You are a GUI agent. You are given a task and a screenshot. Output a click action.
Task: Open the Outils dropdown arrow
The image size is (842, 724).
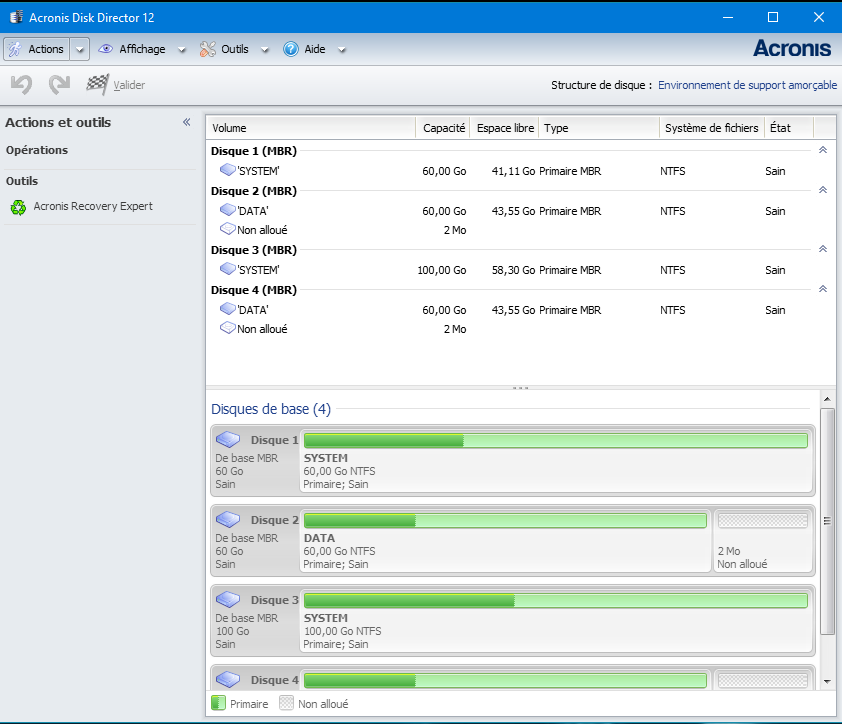pyautogui.click(x=265, y=50)
